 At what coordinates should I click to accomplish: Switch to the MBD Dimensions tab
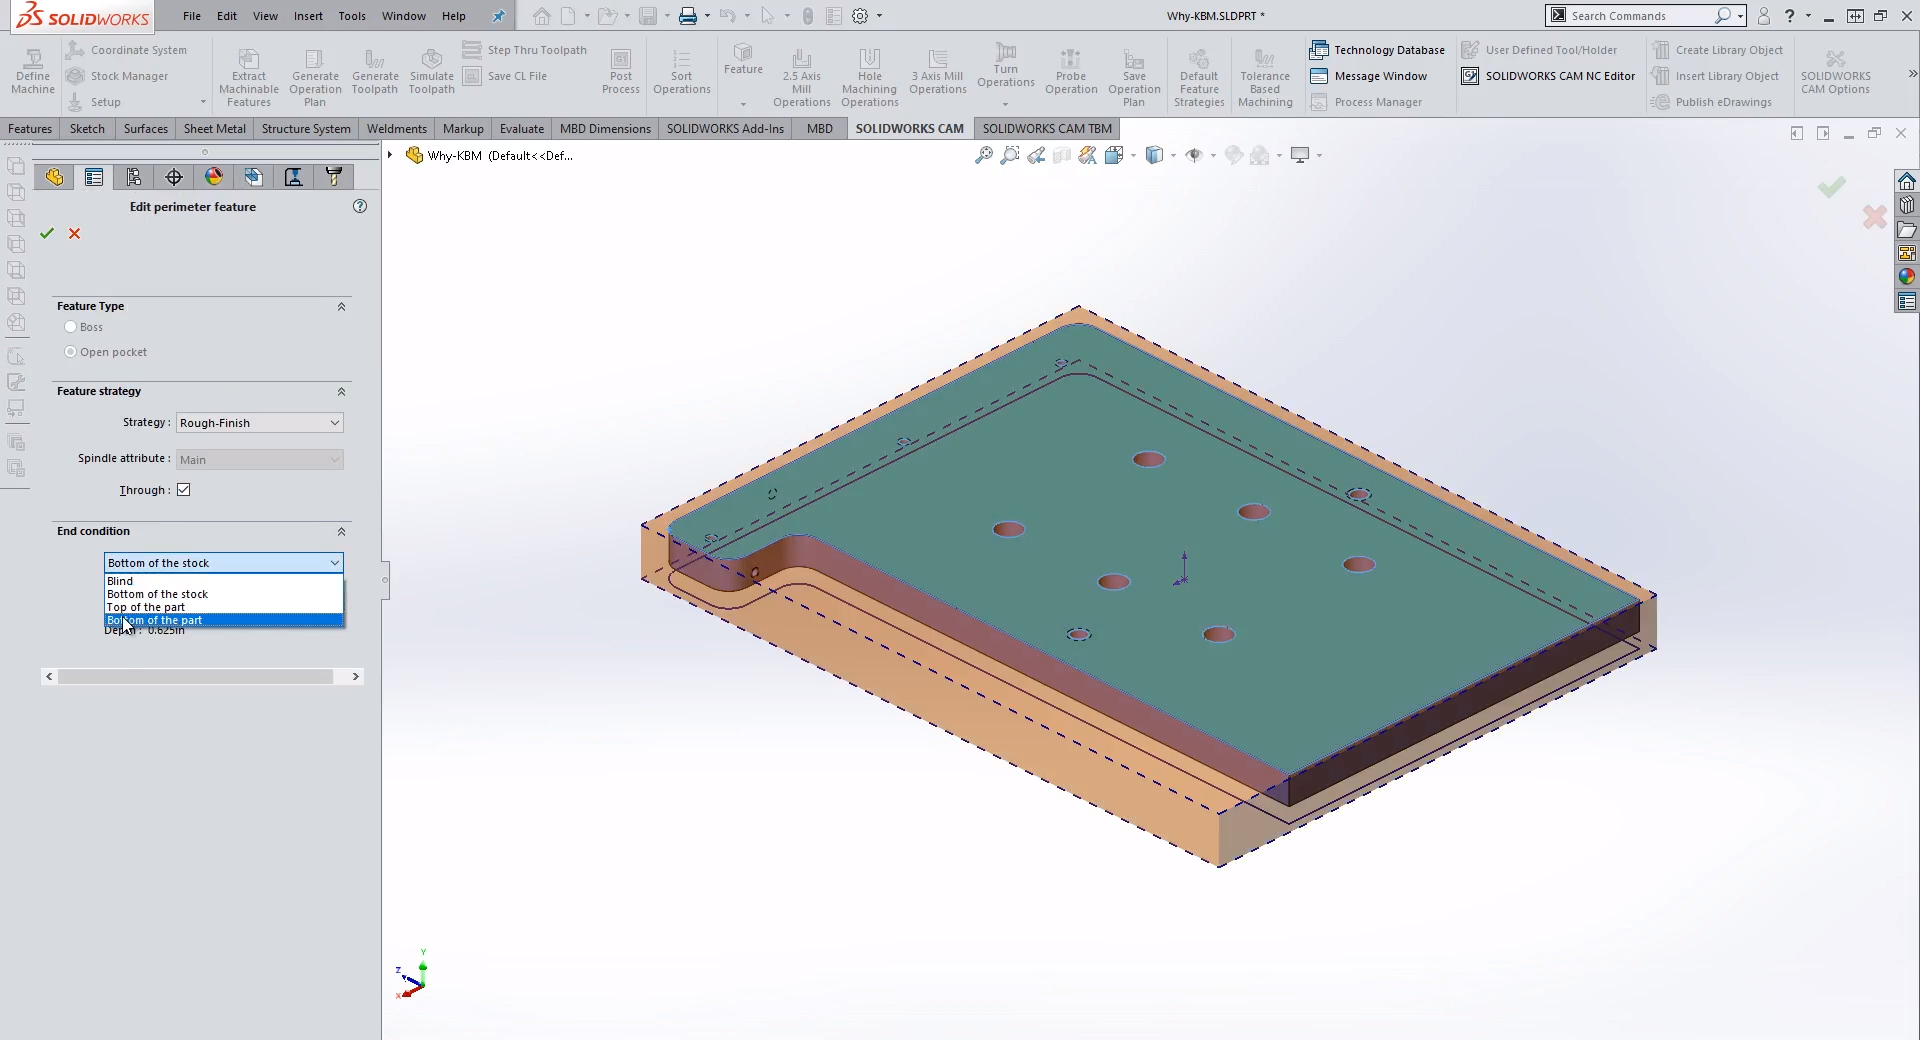pyautogui.click(x=605, y=128)
